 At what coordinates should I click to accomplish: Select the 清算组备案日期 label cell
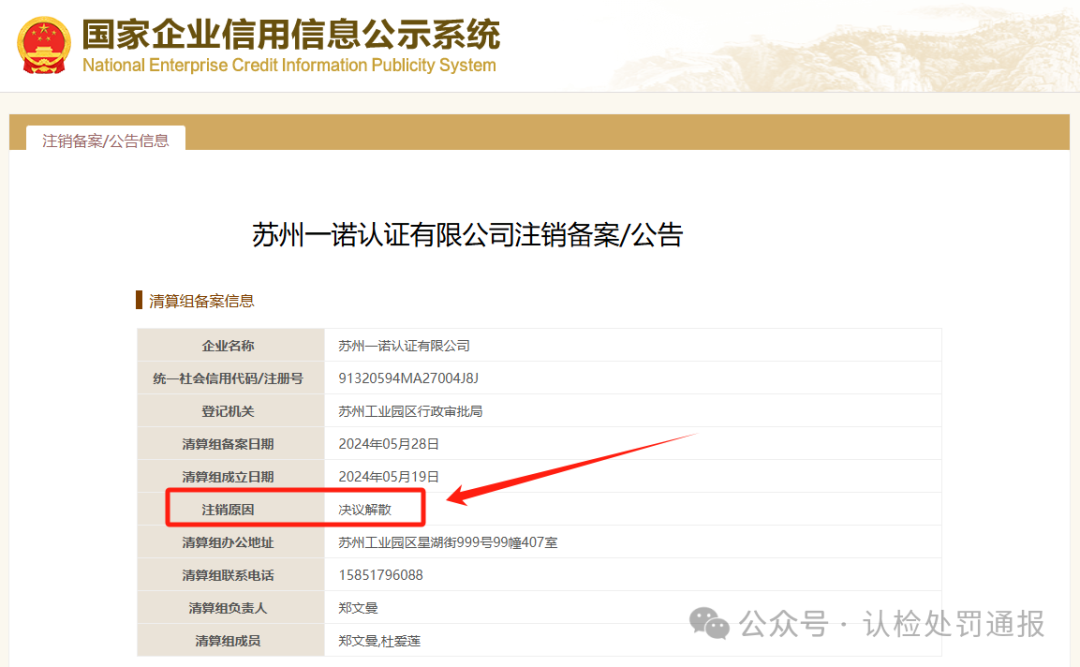231,444
